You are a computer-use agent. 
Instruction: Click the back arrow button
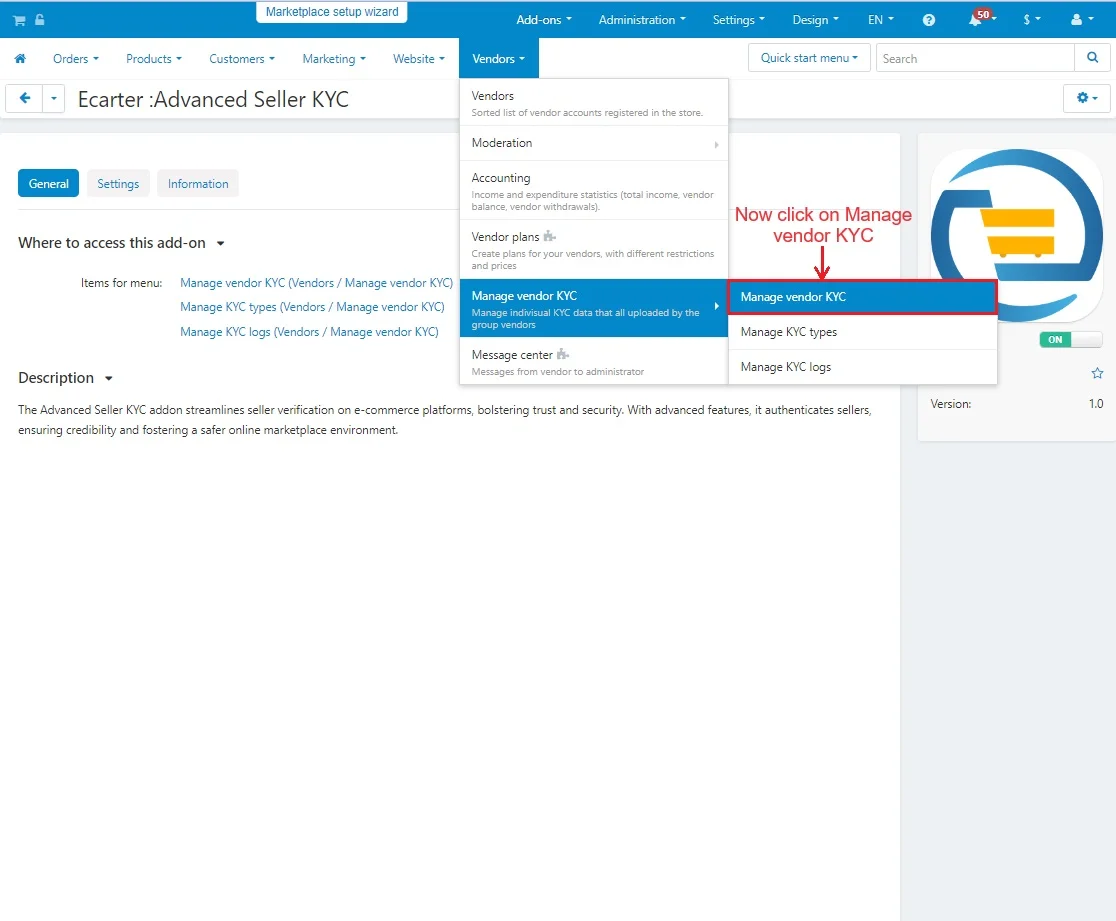click(x=25, y=98)
